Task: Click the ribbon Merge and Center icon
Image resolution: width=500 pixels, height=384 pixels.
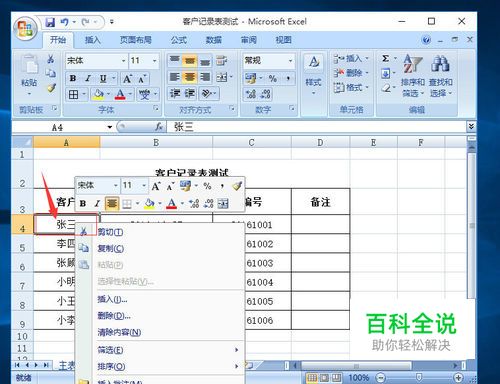Action: tap(222, 77)
